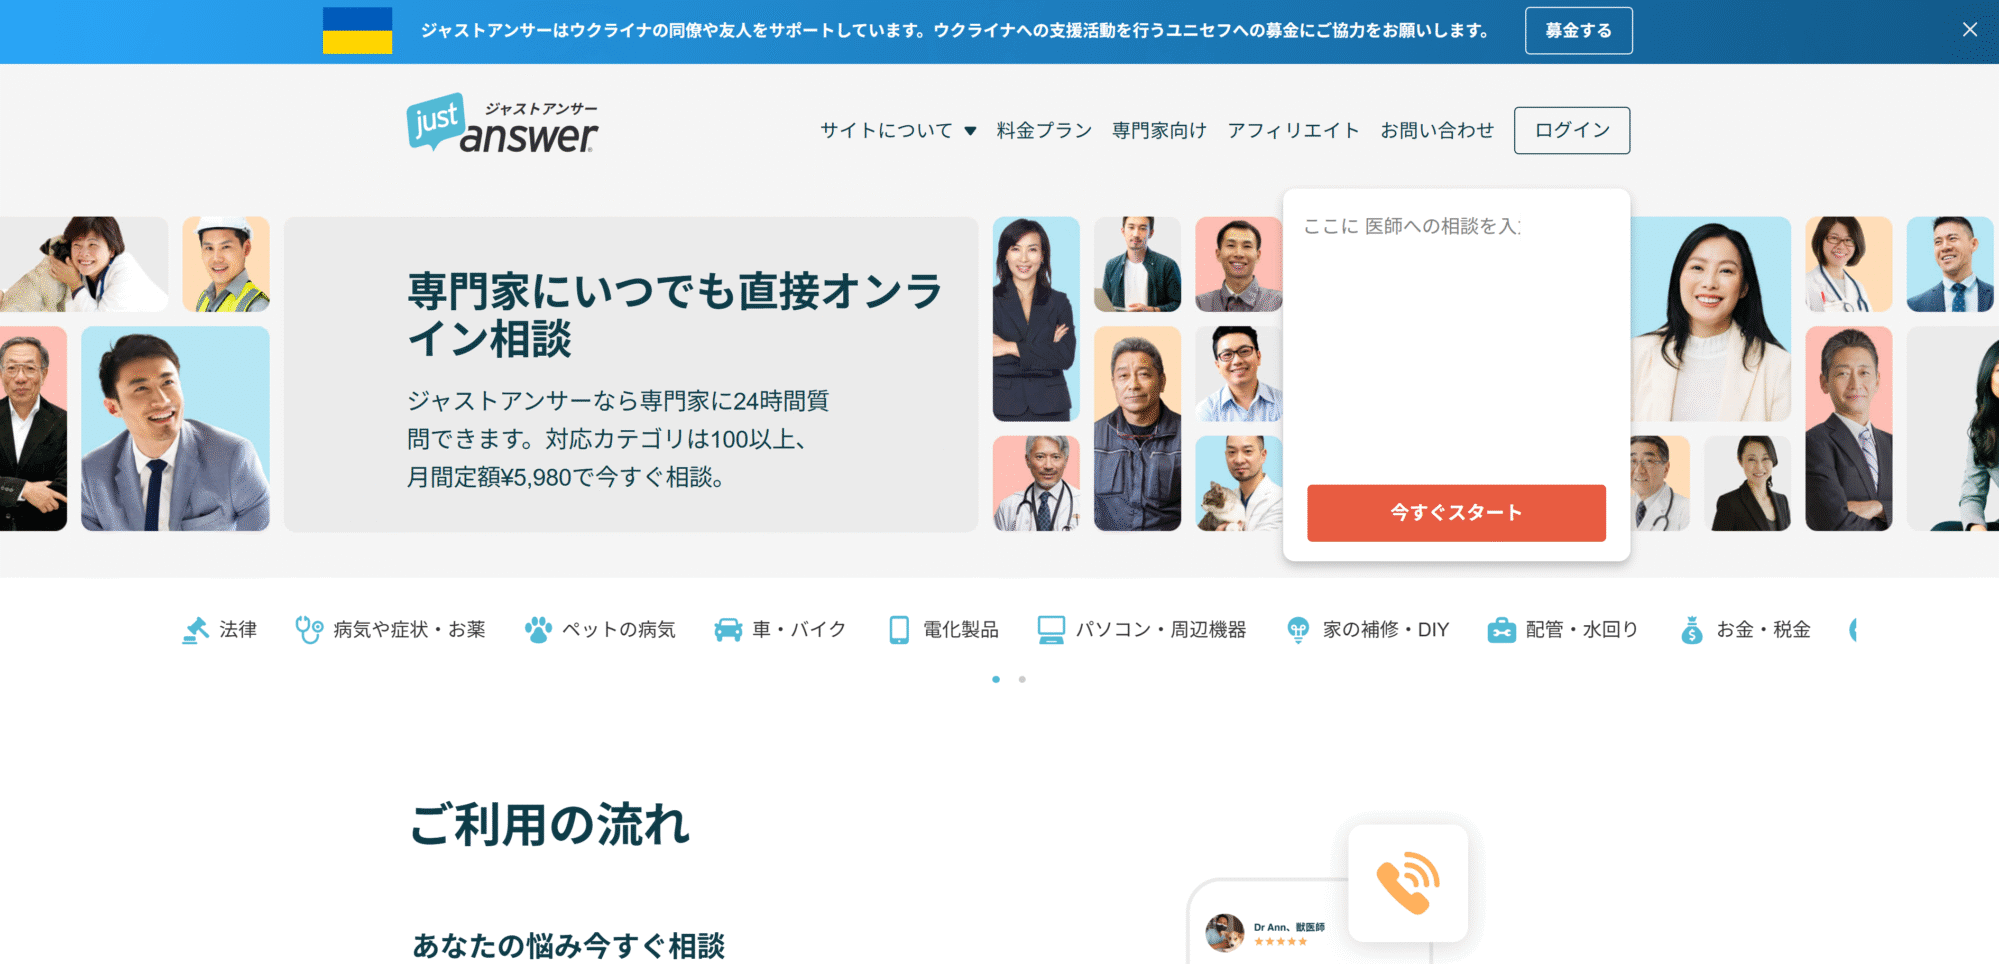
Task: Go to 専門家向け in the navigation
Action: click(x=1160, y=130)
